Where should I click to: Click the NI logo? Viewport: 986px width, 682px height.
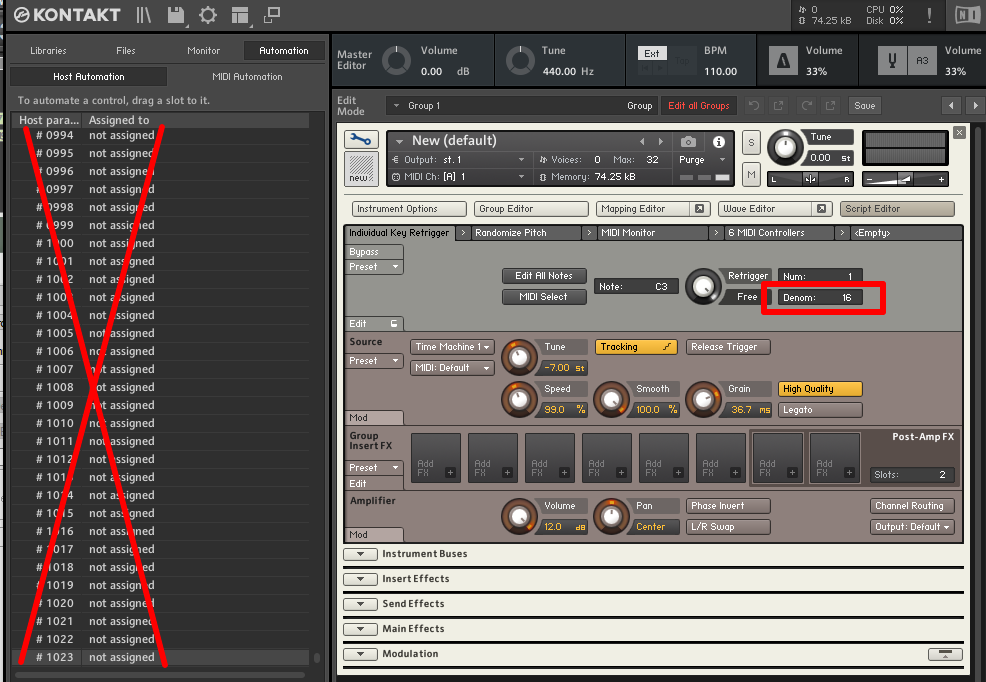pos(967,15)
